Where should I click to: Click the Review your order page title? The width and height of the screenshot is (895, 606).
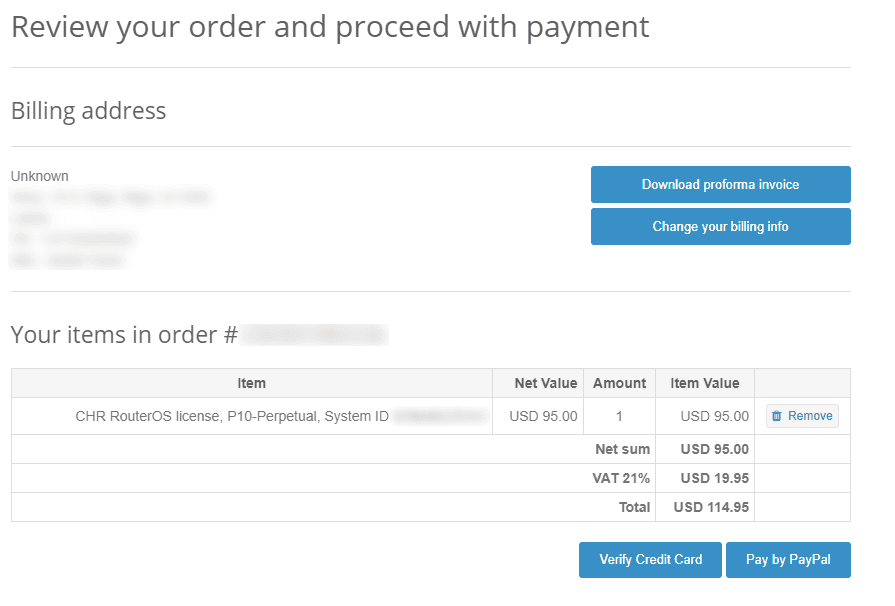(328, 27)
